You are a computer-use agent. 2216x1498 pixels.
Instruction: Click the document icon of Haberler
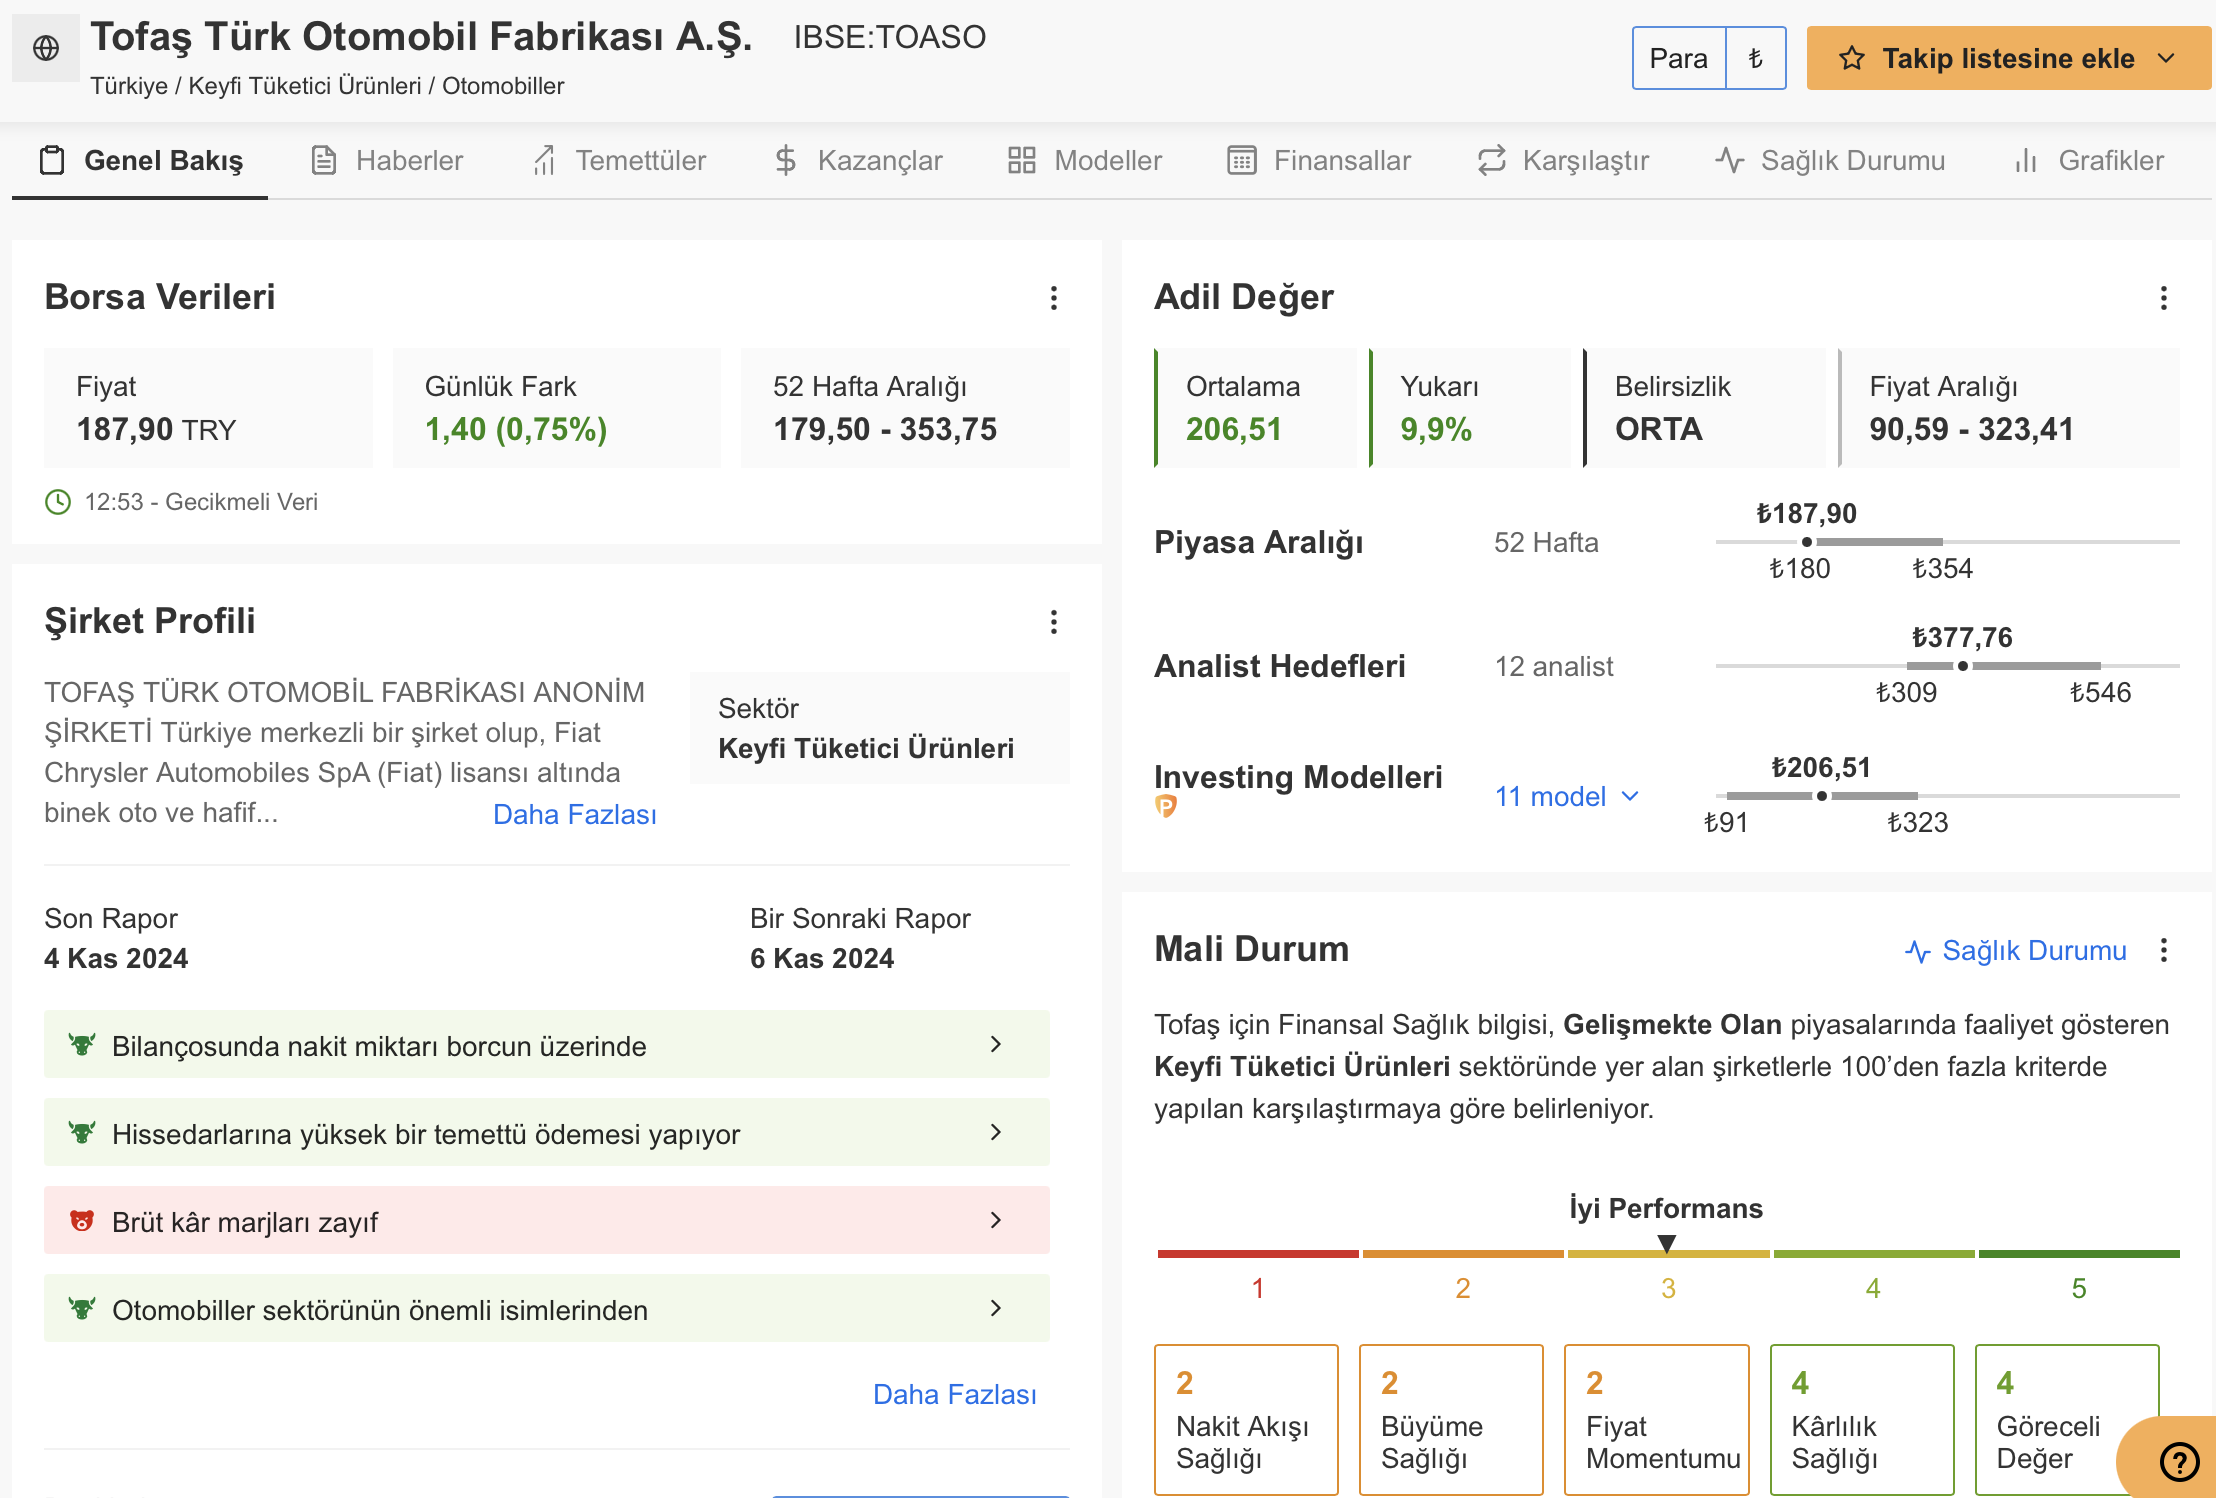(x=324, y=160)
